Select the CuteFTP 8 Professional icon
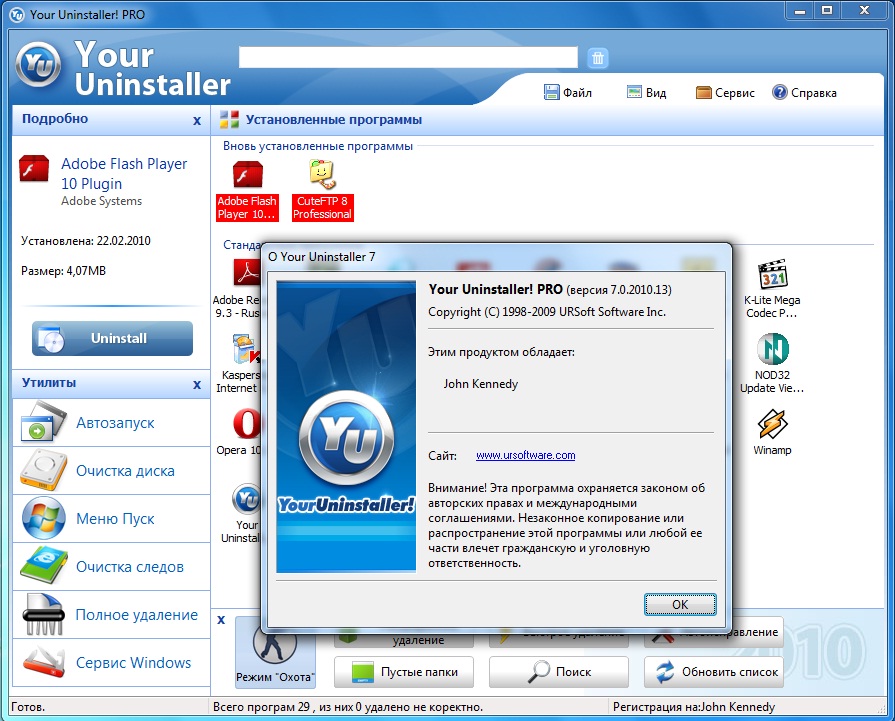Viewport: 895px width, 721px height. click(322, 176)
